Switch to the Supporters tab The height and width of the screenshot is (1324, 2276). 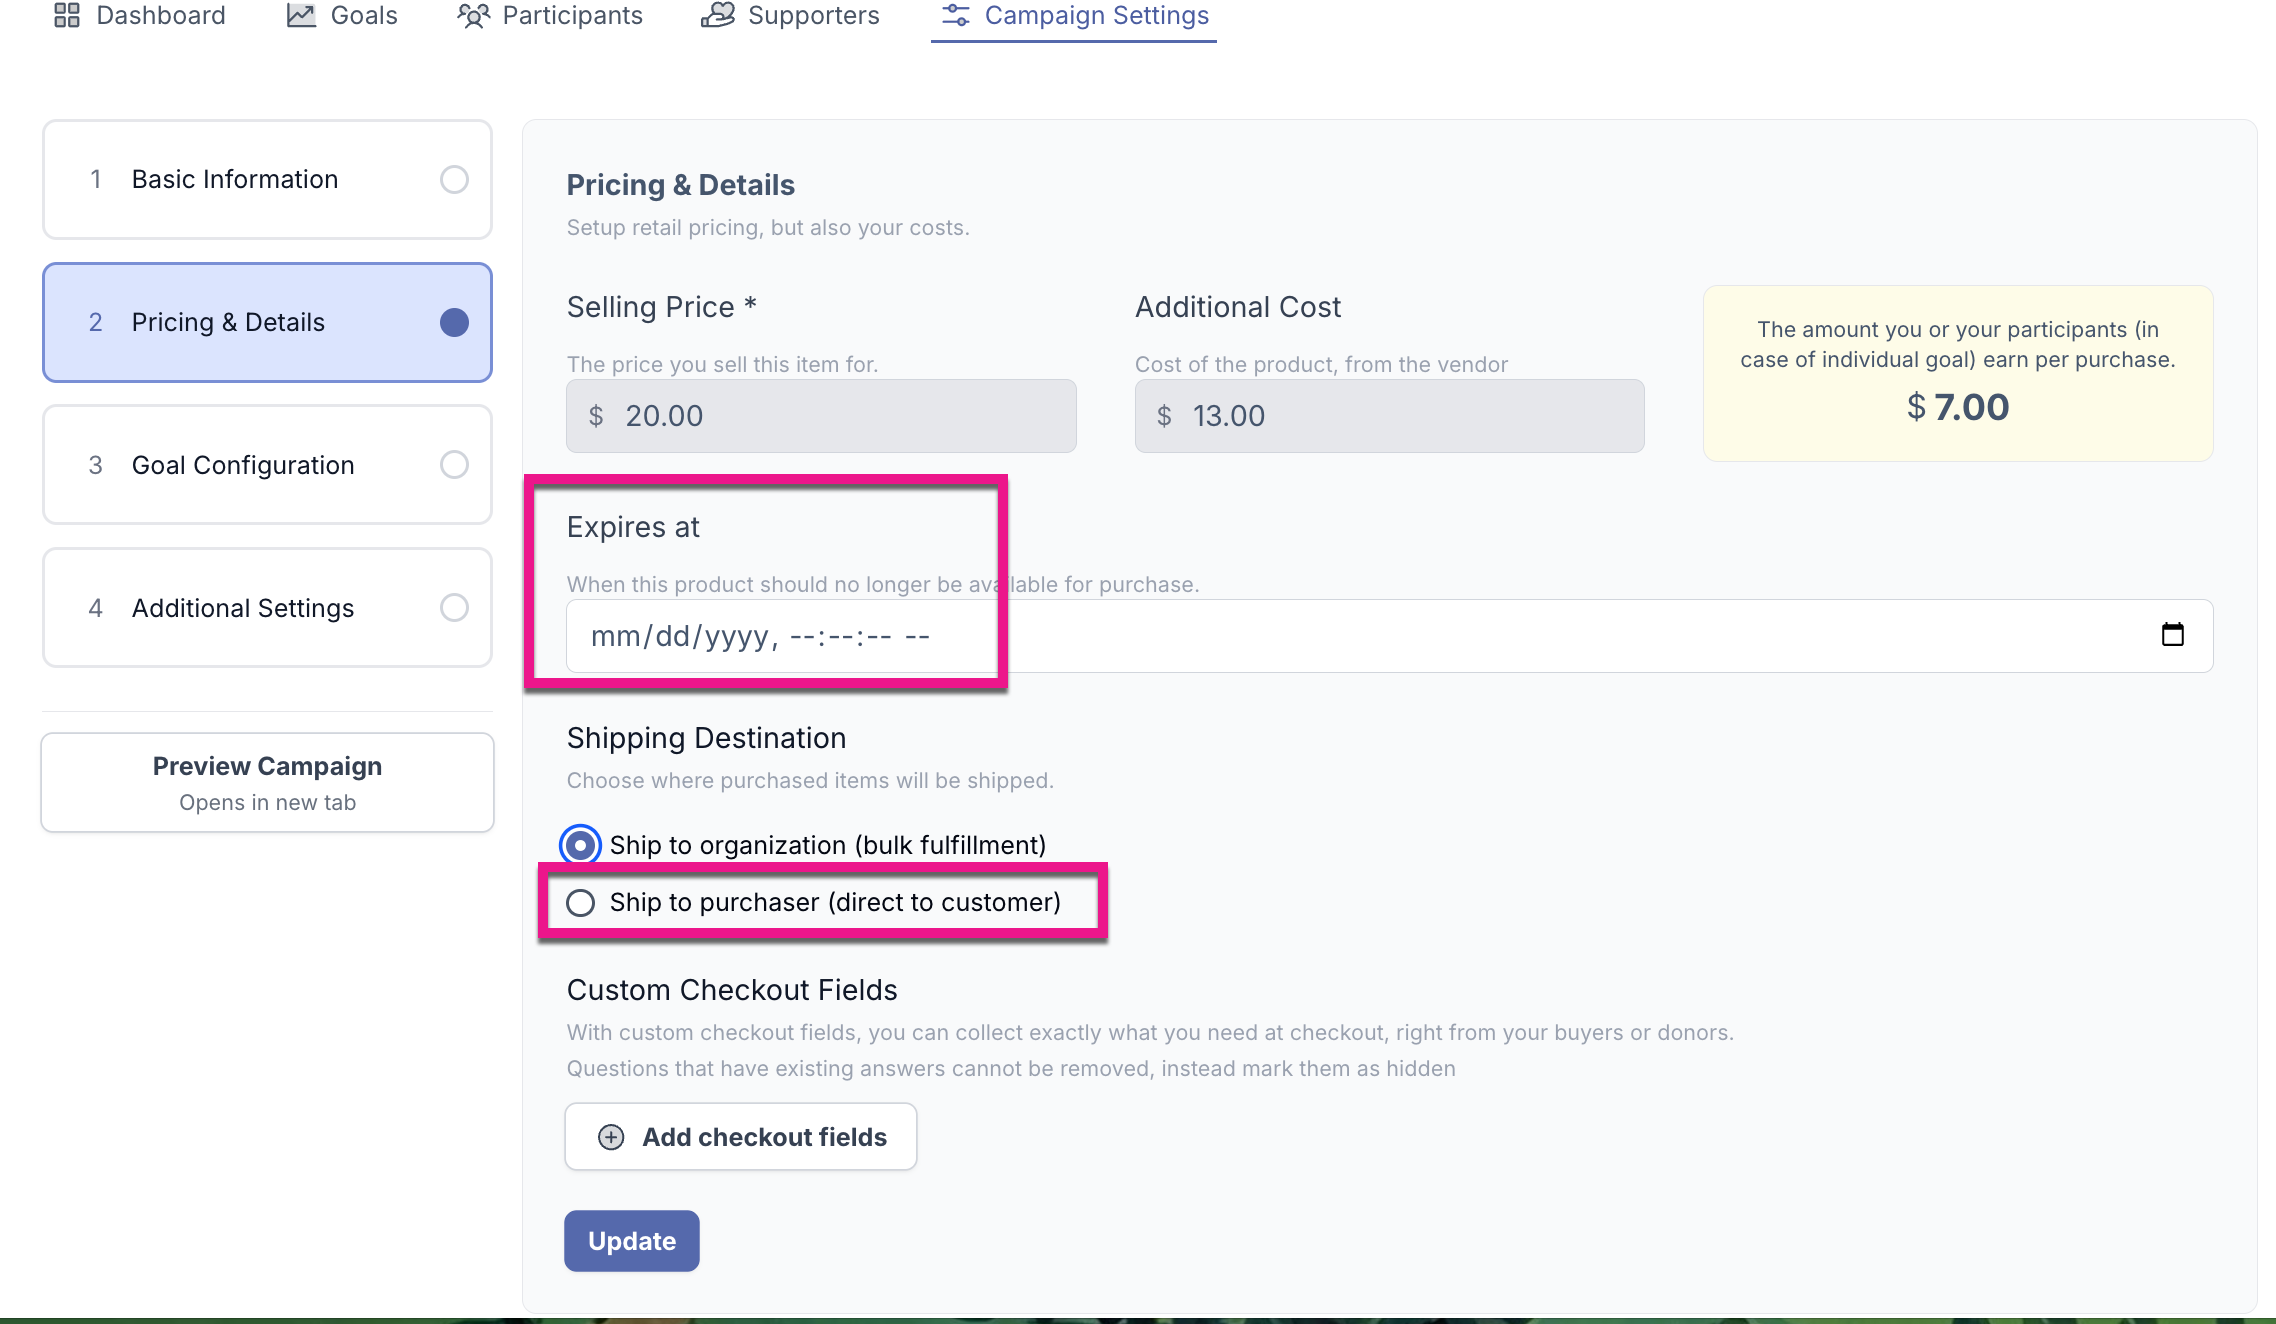coord(790,16)
